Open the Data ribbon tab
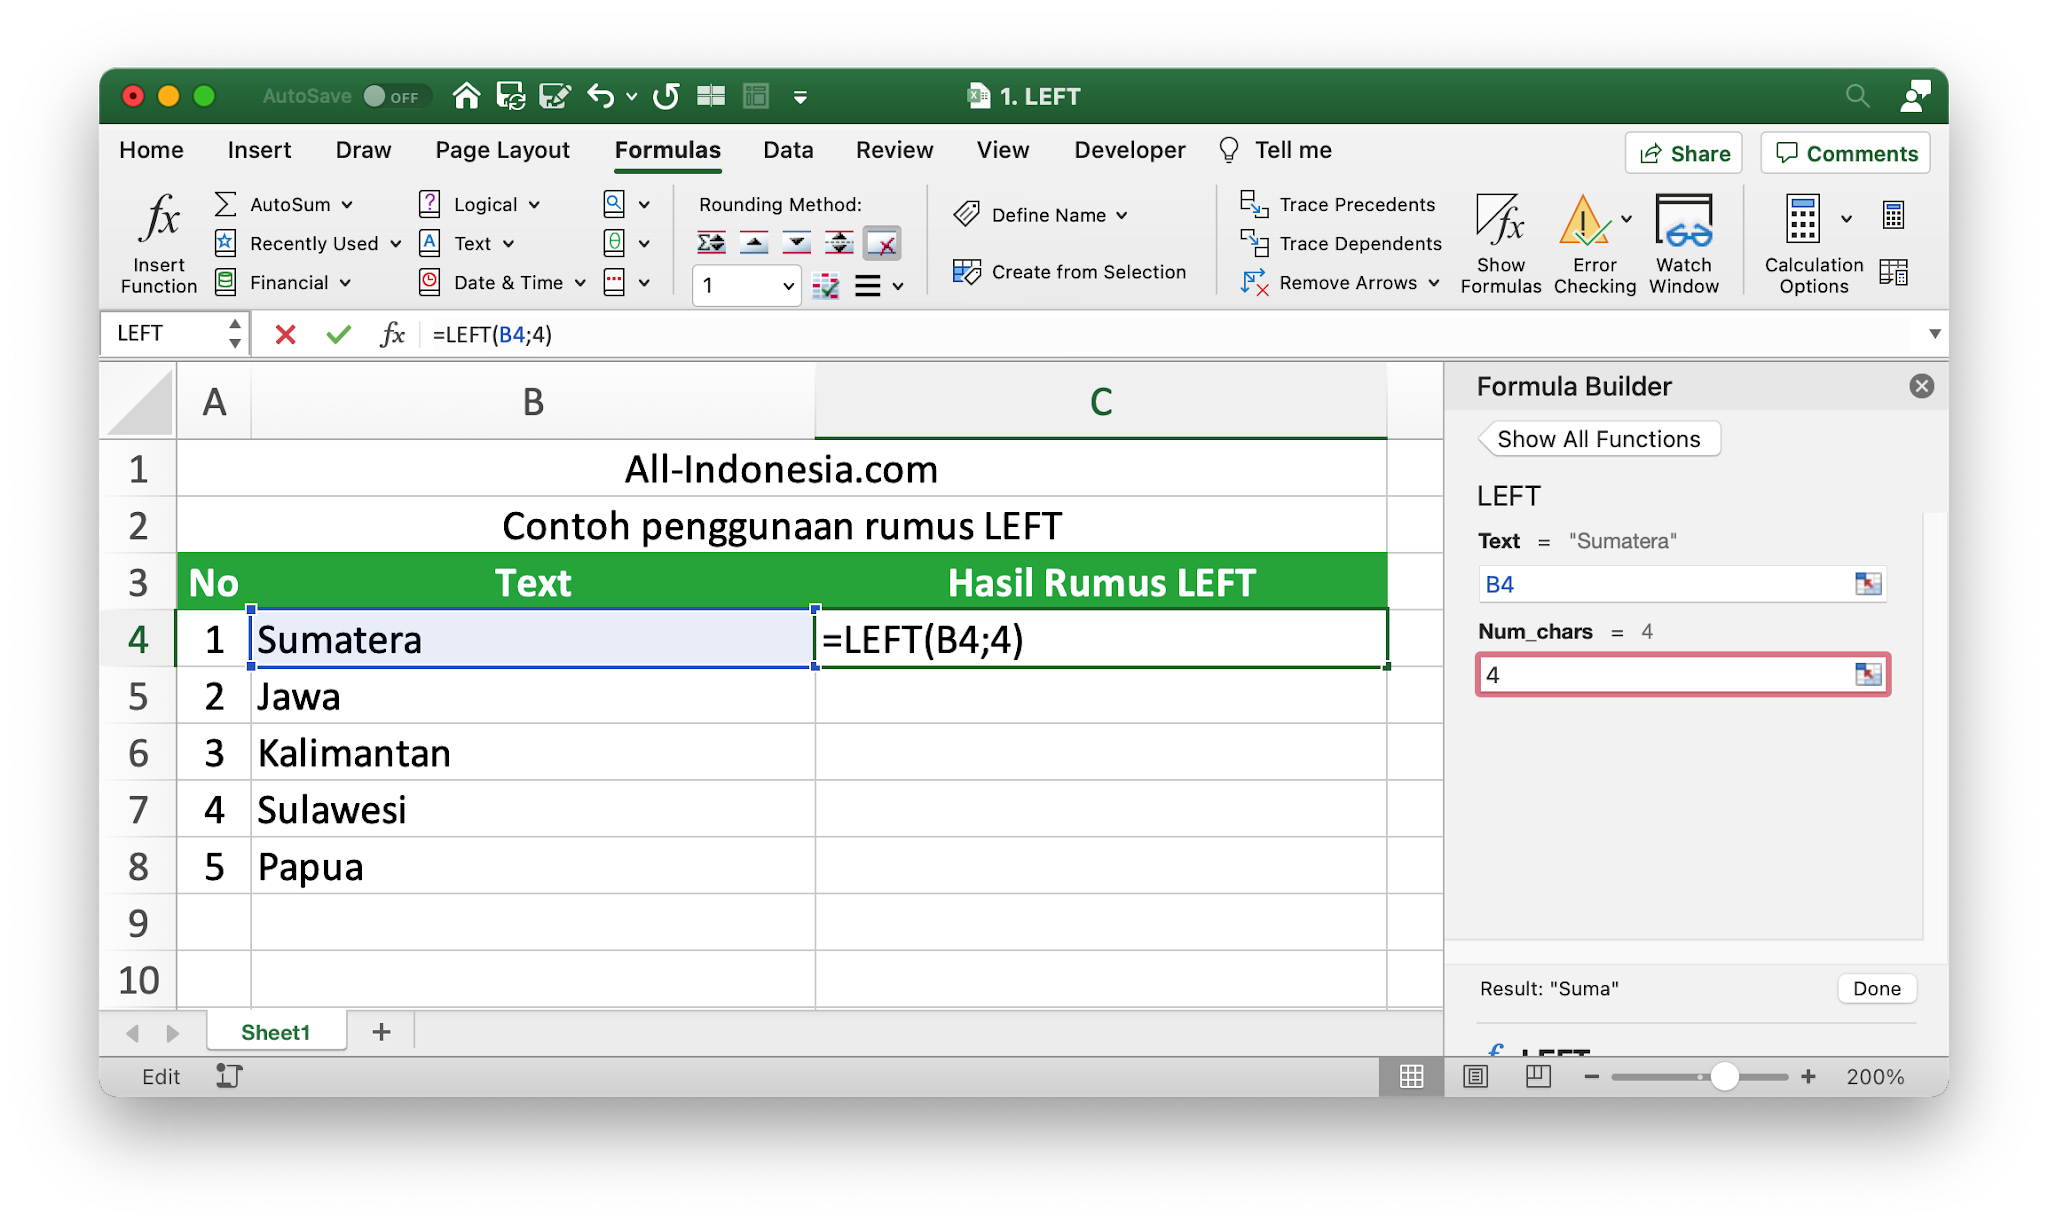The height and width of the screenshot is (1228, 2048). (x=787, y=150)
